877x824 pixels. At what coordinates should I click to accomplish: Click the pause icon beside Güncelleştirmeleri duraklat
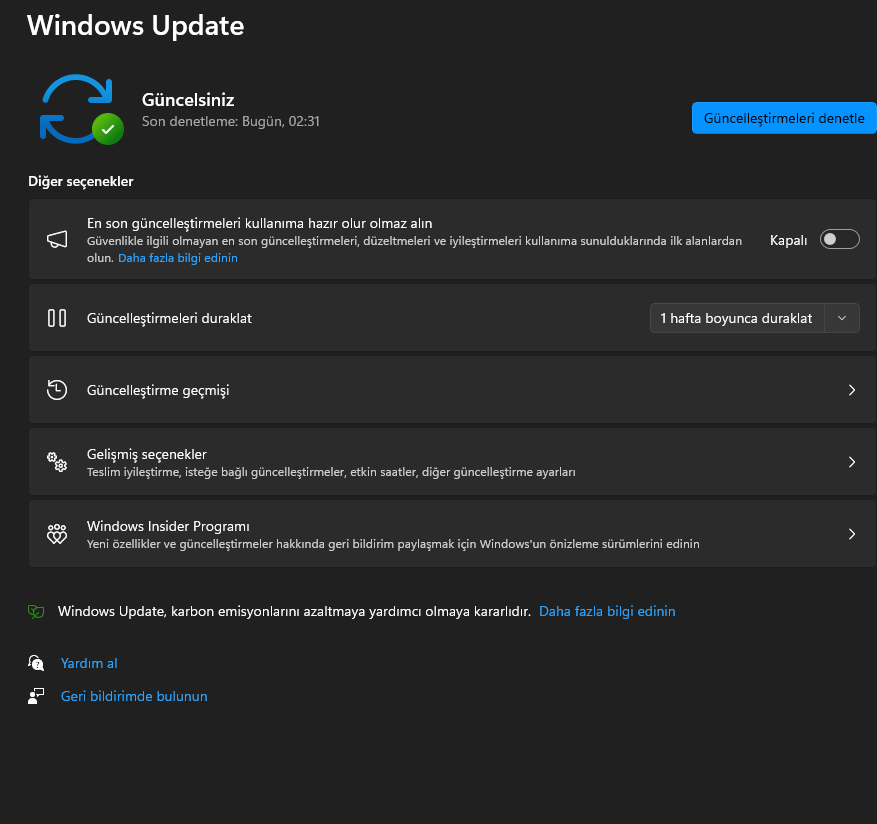pos(57,318)
